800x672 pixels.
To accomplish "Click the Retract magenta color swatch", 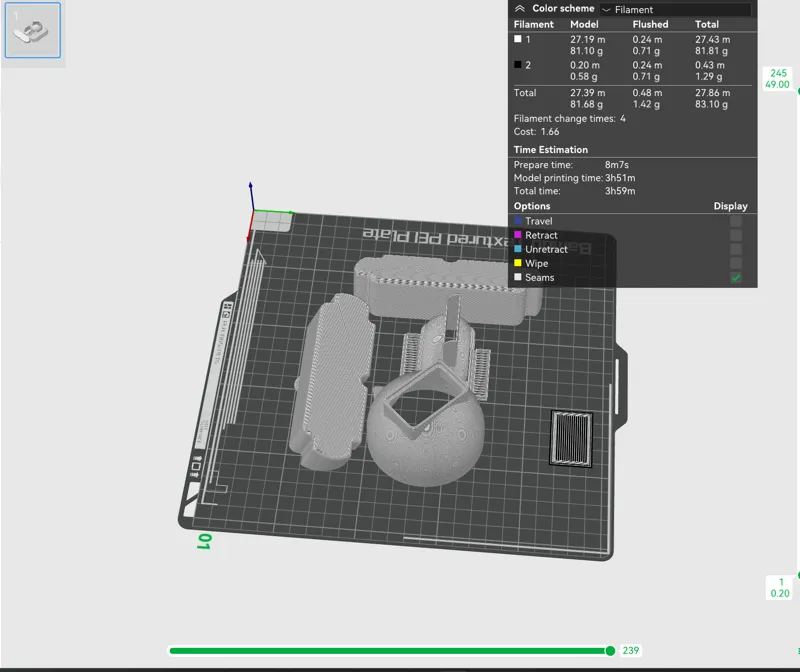I will pyautogui.click(x=518, y=235).
